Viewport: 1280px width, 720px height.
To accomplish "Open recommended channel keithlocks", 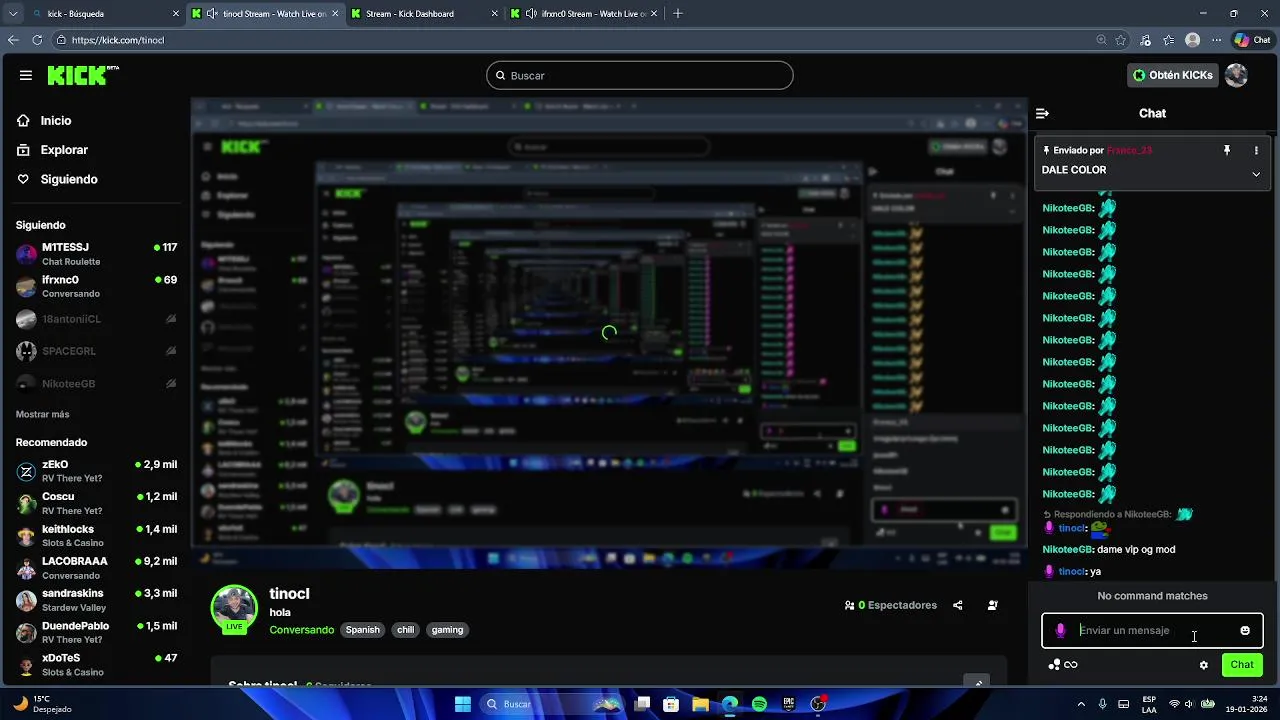I will [96, 535].
